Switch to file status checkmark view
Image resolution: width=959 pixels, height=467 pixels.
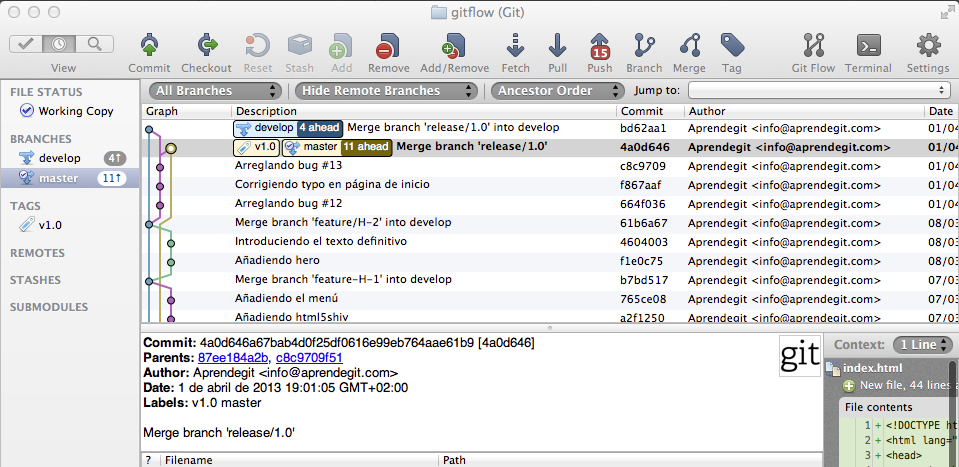[28, 44]
